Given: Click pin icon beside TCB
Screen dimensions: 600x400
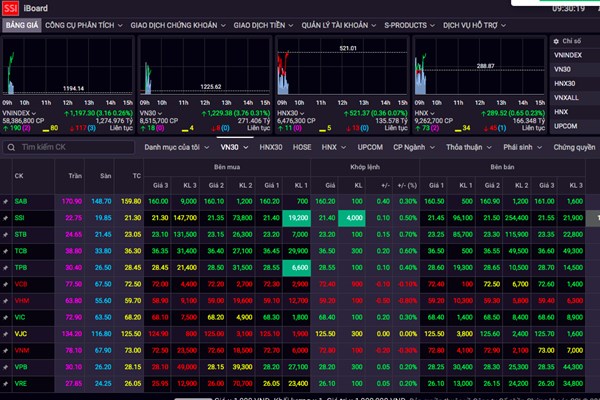Looking at the screenshot, I should click(x=7, y=250).
